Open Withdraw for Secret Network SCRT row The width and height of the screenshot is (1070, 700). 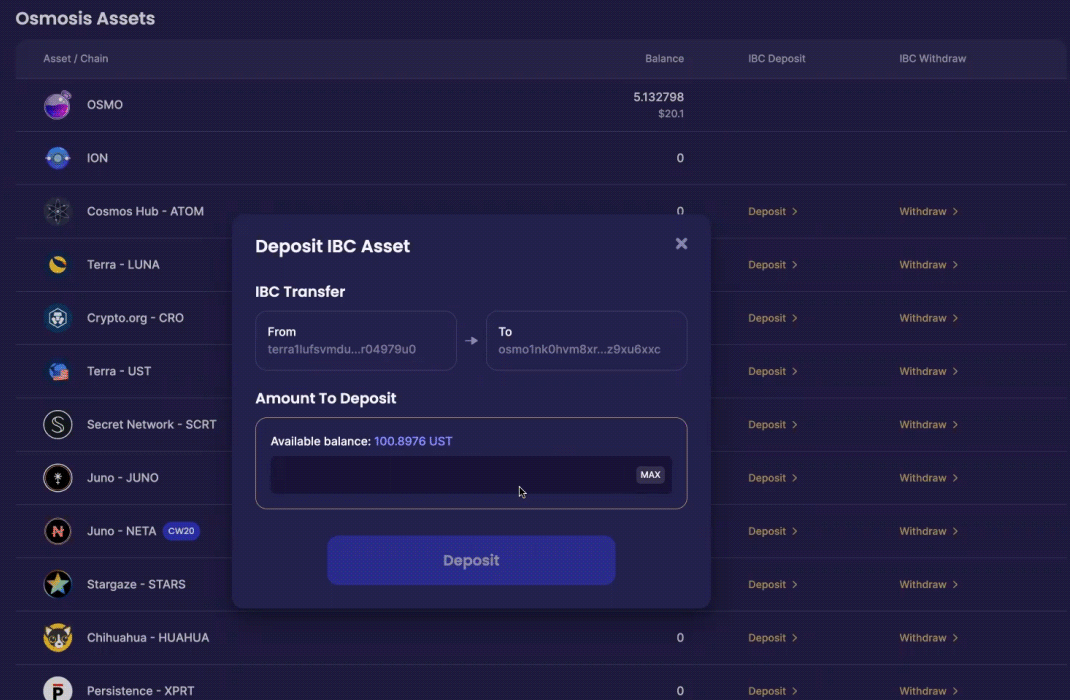(x=929, y=424)
